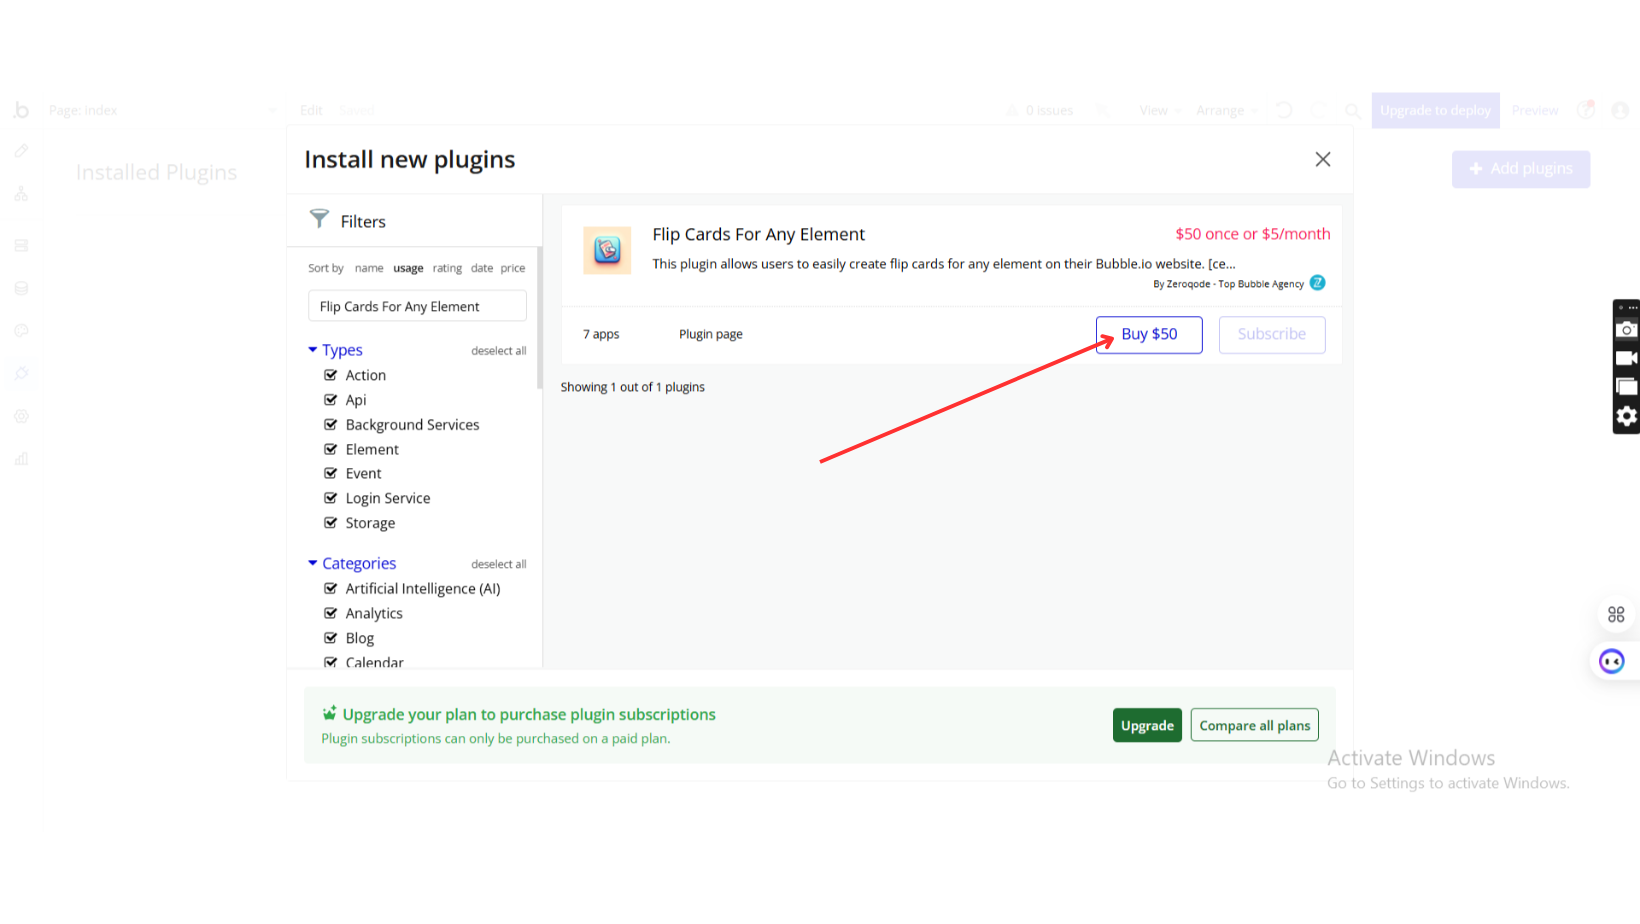Click the four-circle grid floating button
The width and height of the screenshot is (1640, 924).
pyautogui.click(x=1616, y=615)
